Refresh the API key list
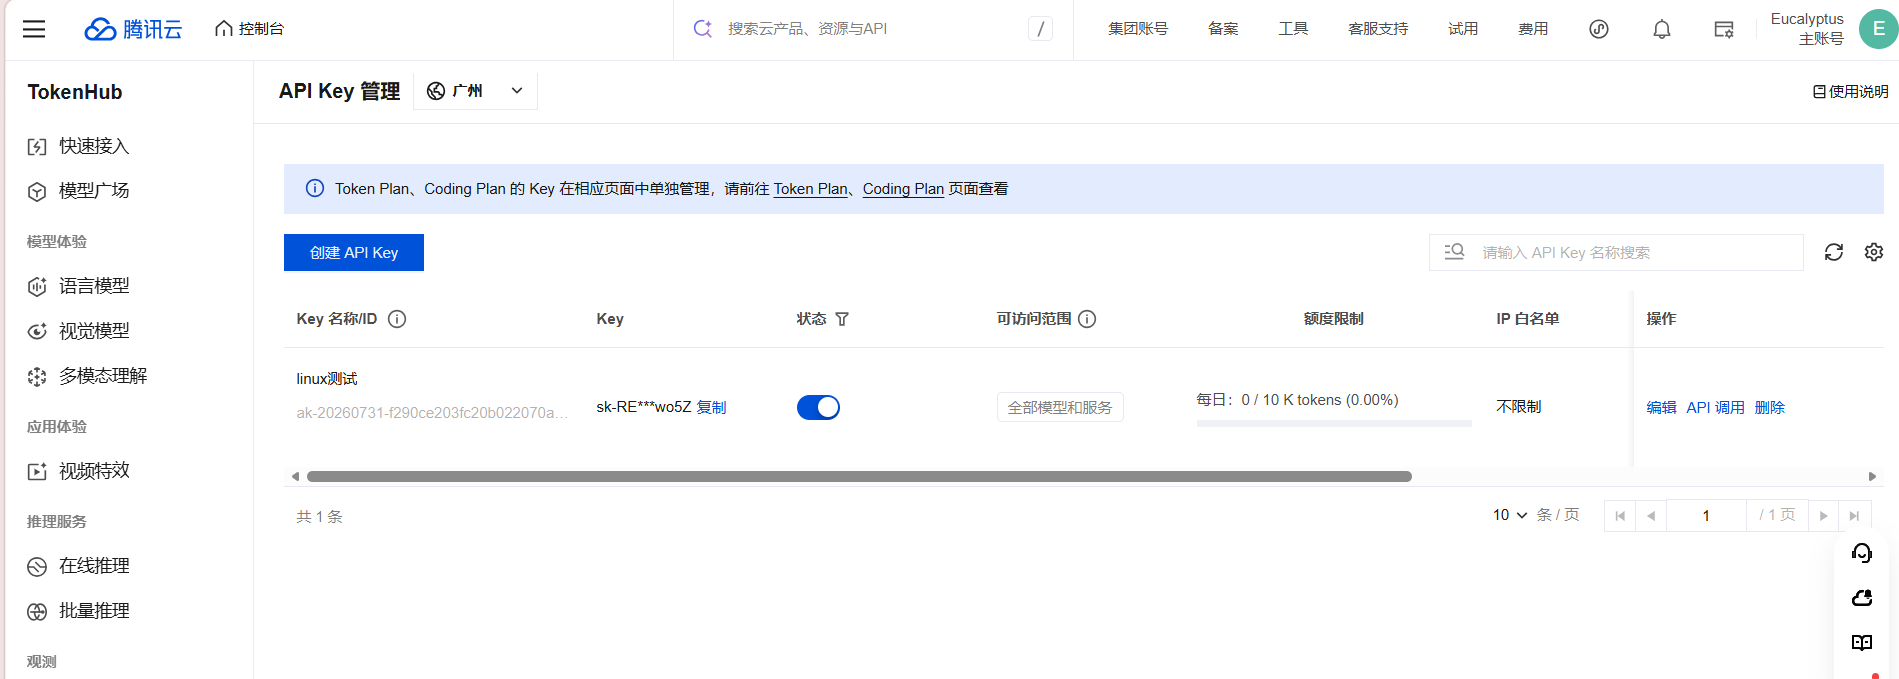 [x=1833, y=252]
